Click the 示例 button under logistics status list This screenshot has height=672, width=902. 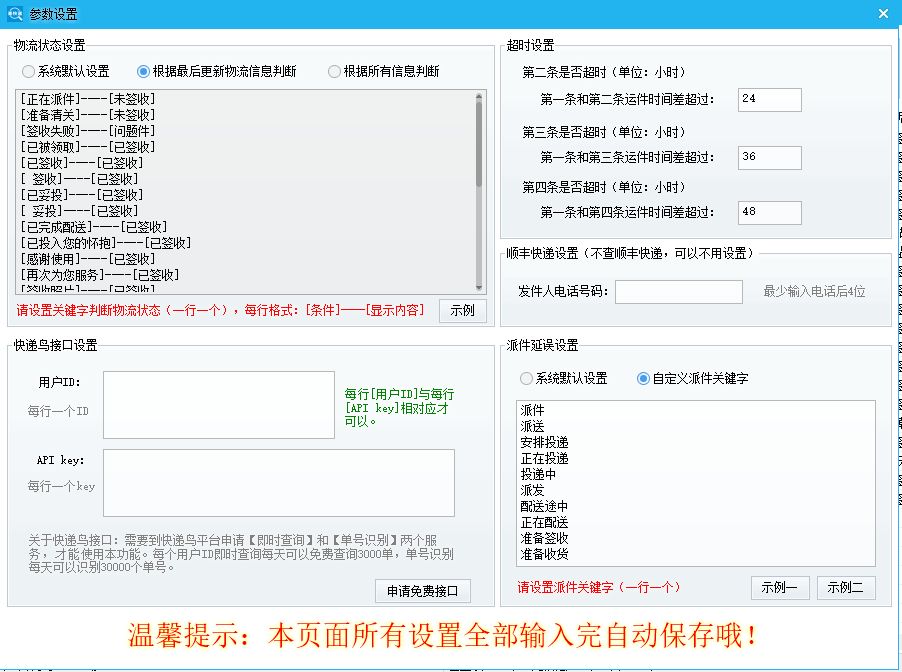pos(463,311)
